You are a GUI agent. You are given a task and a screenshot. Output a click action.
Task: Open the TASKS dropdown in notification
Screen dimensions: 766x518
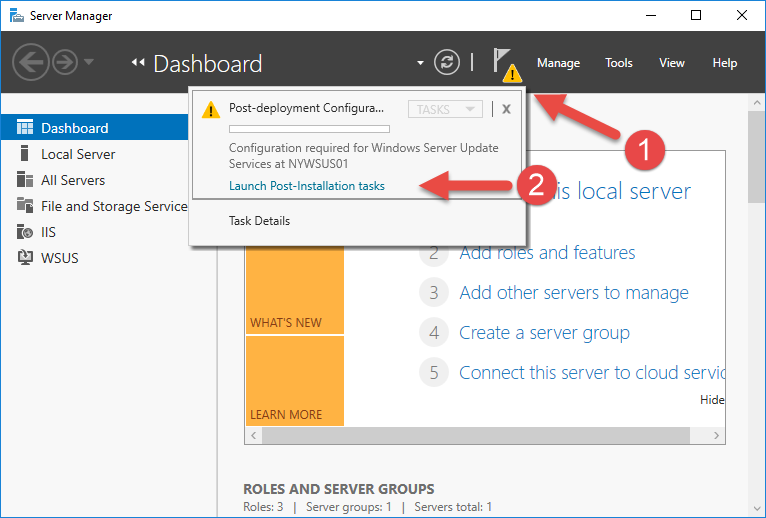tap(445, 109)
